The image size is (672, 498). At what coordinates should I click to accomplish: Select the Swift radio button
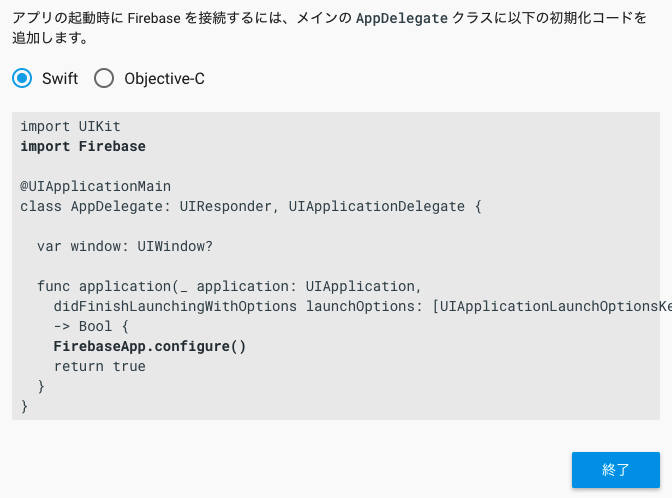point(22,78)
